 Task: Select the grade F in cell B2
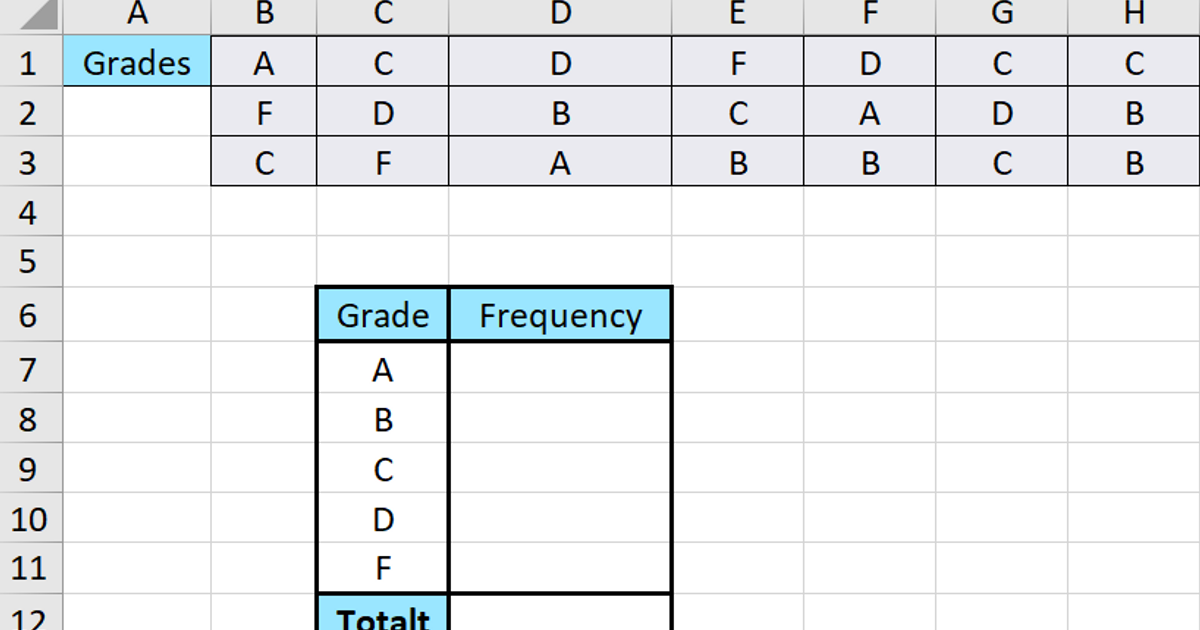point(263,112)
